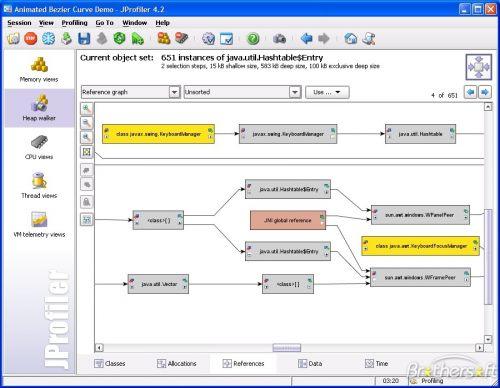Select the JNI global reference node

pos(288,220)
